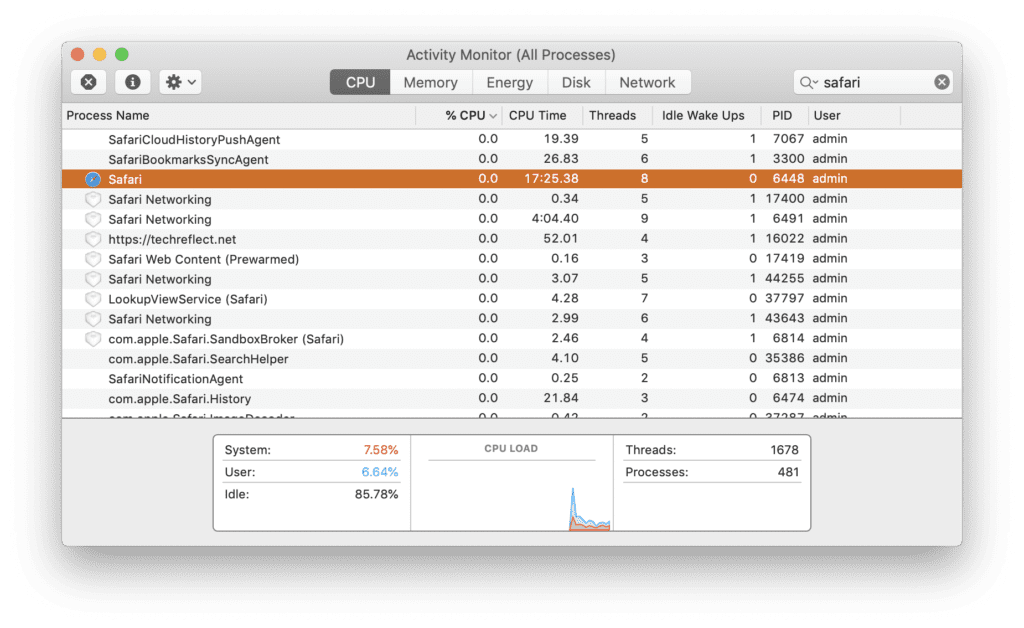
Task: Switch to the CPU tab
Action: tap(360, 82)
